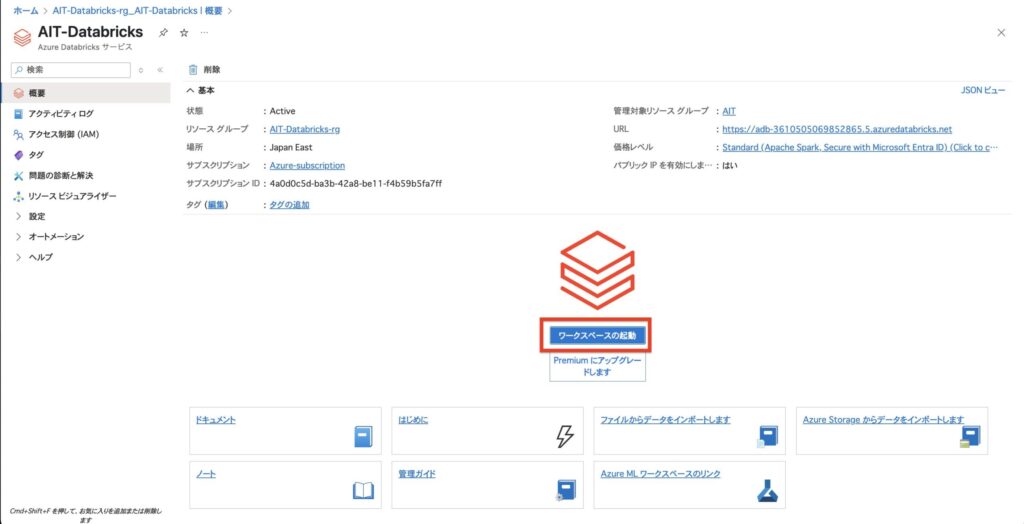
Task: Click Premium にアップグレードします button
Action: 597,366
